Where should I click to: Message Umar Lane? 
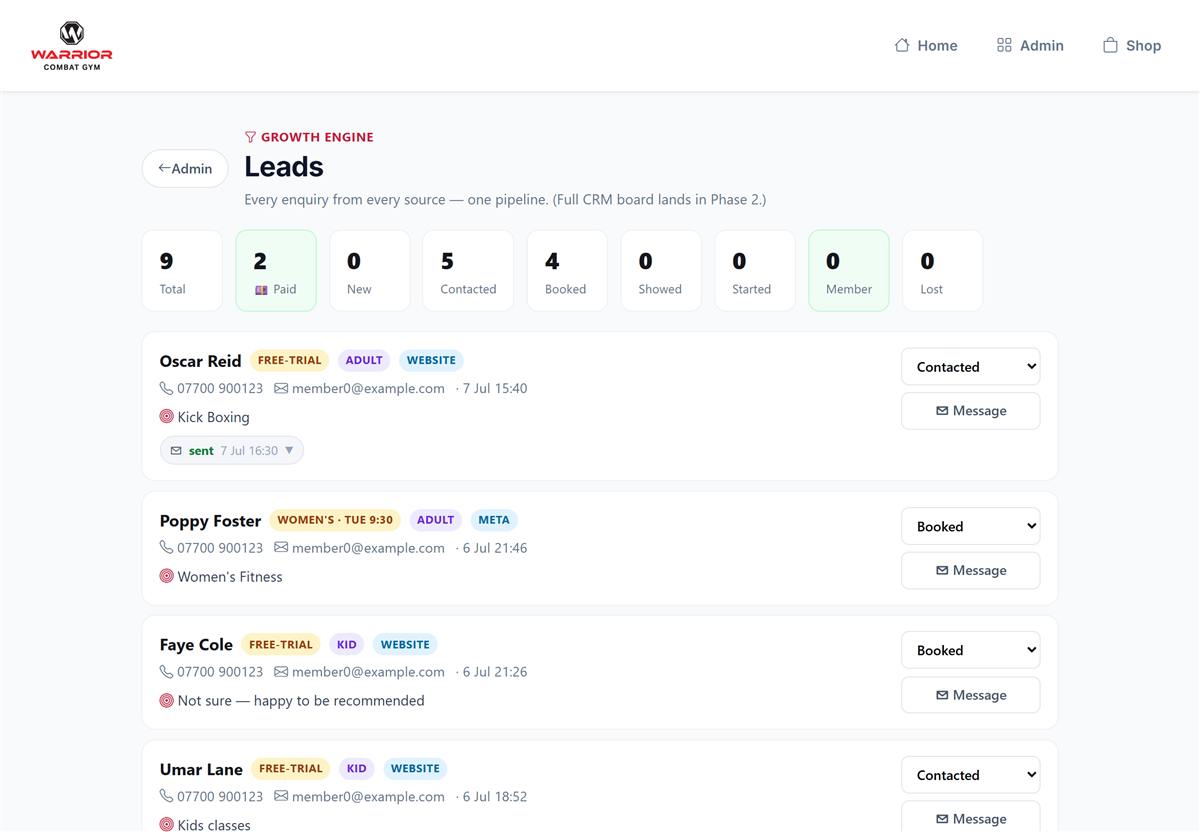tap(970, 815)
